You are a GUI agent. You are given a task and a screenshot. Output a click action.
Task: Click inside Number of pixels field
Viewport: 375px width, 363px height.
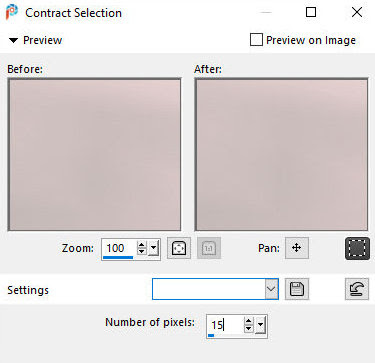point(225,324)
